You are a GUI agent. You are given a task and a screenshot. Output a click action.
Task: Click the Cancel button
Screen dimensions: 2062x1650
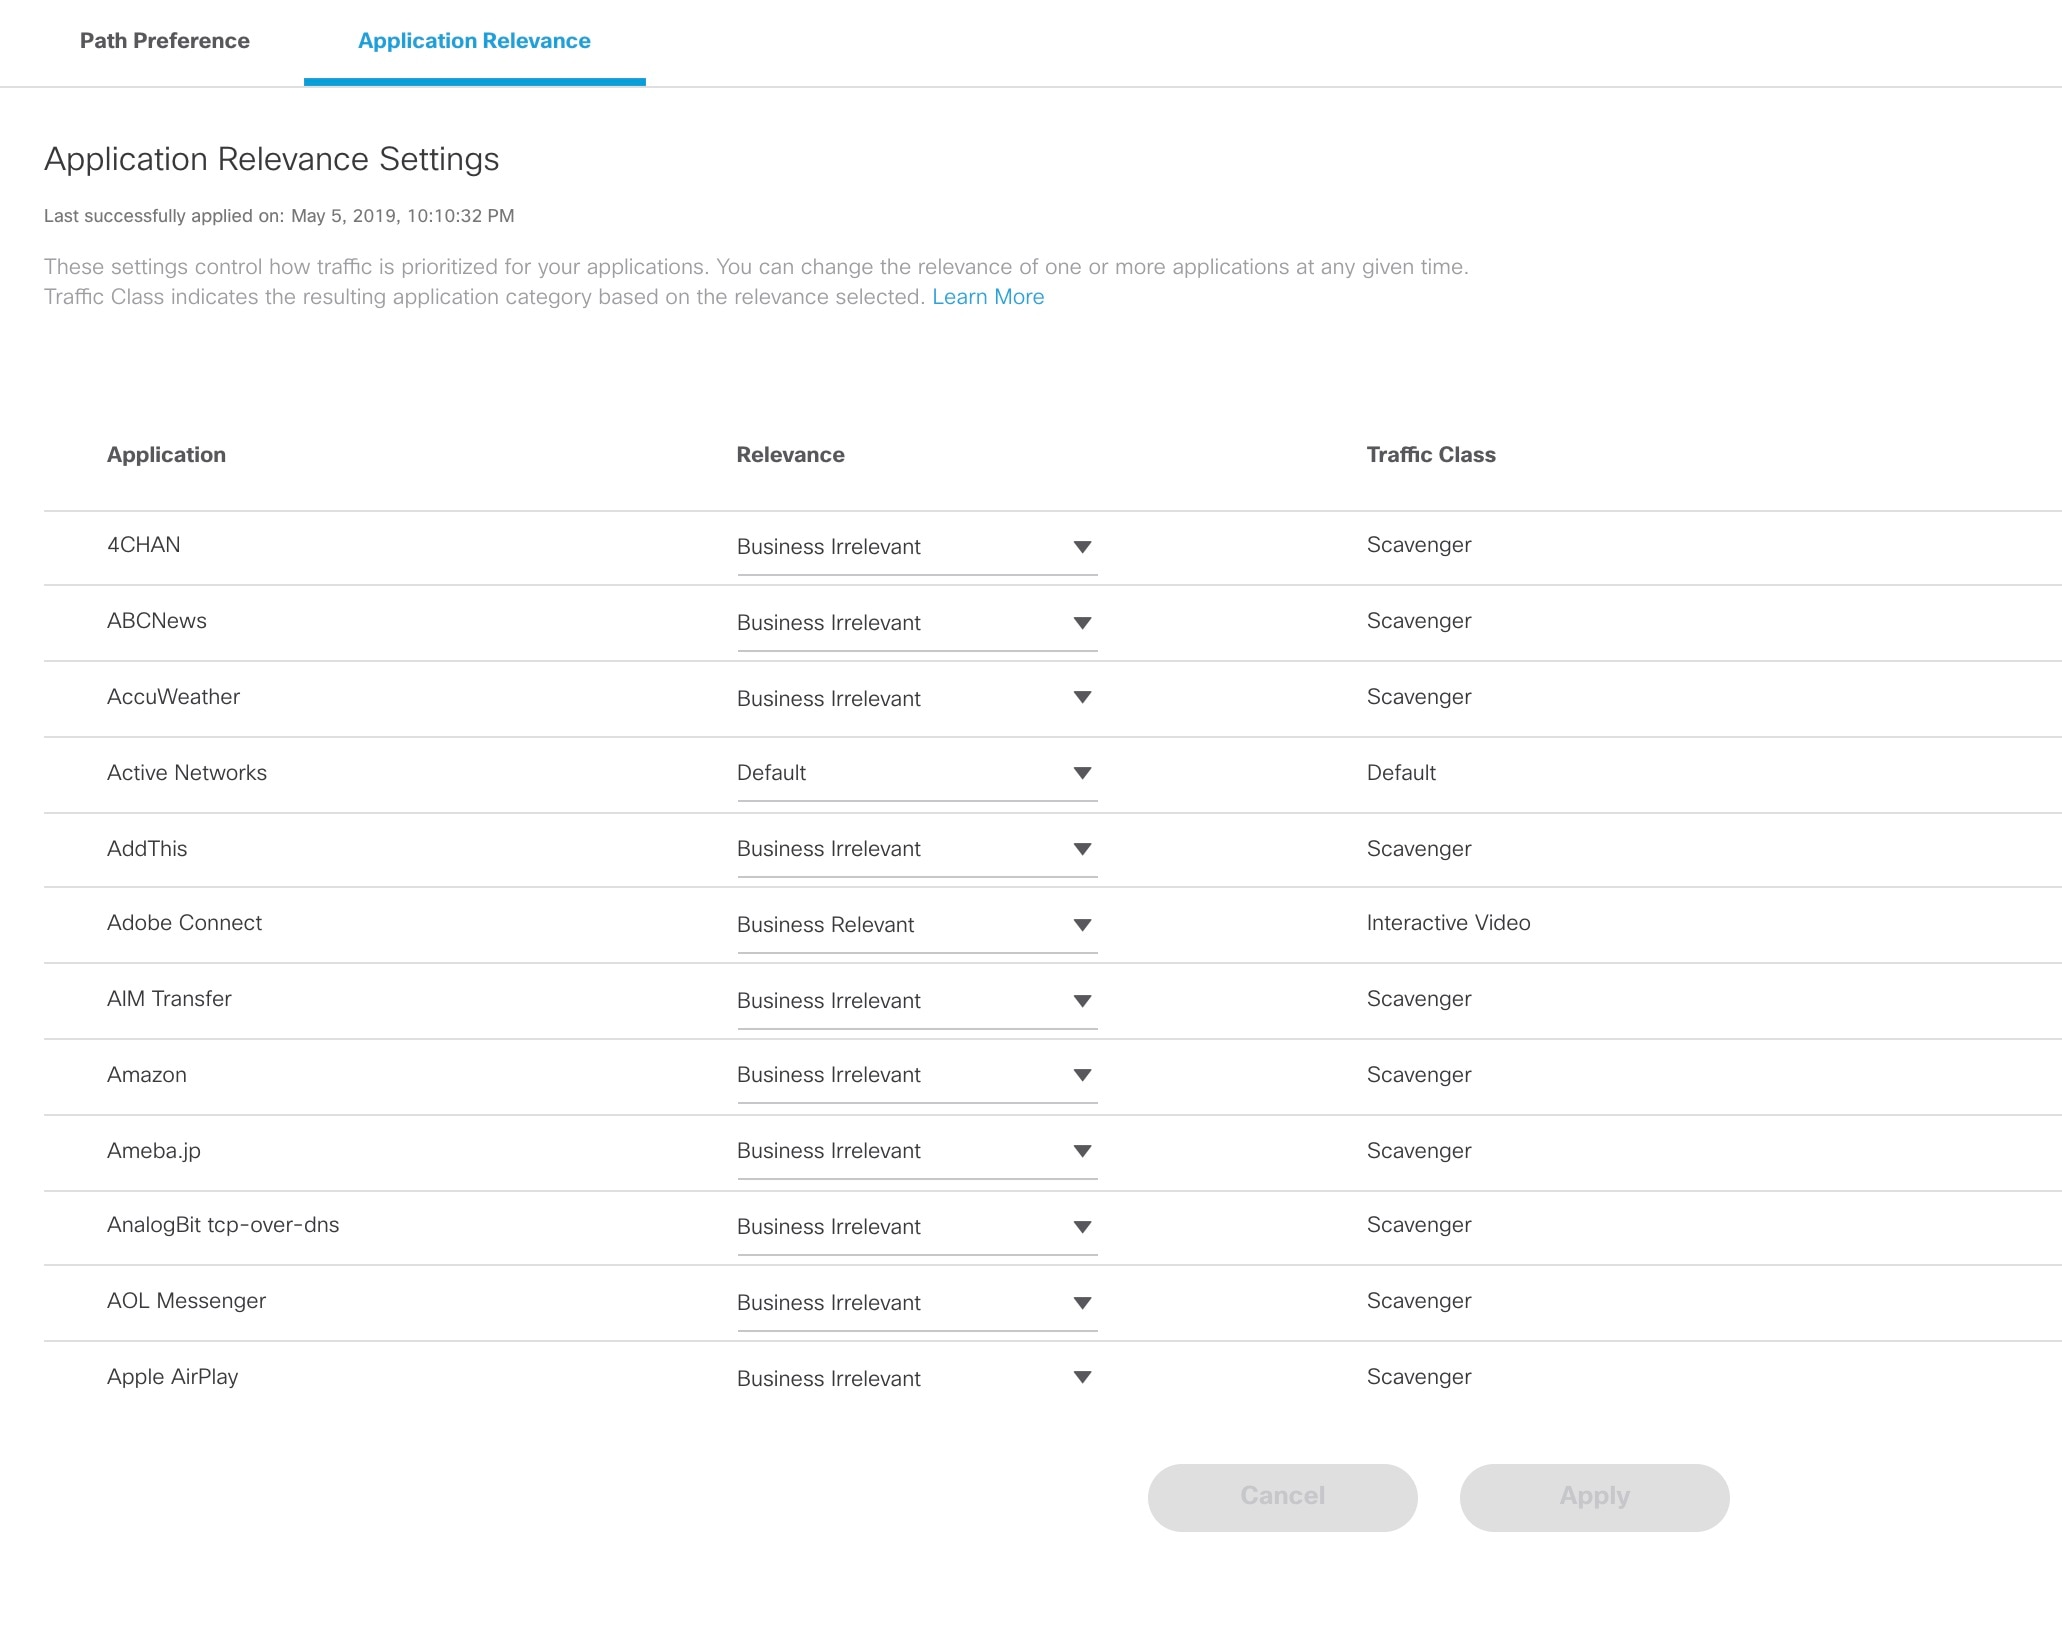tap(1283, 1497)
